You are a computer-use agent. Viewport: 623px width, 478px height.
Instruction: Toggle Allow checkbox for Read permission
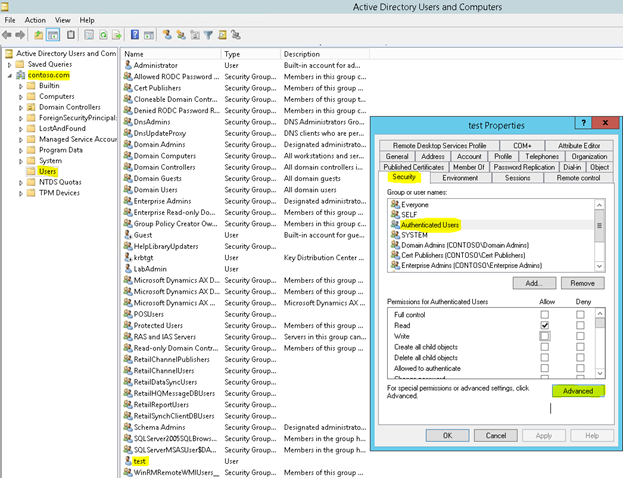pyautogui.click(x=544, y=325)
